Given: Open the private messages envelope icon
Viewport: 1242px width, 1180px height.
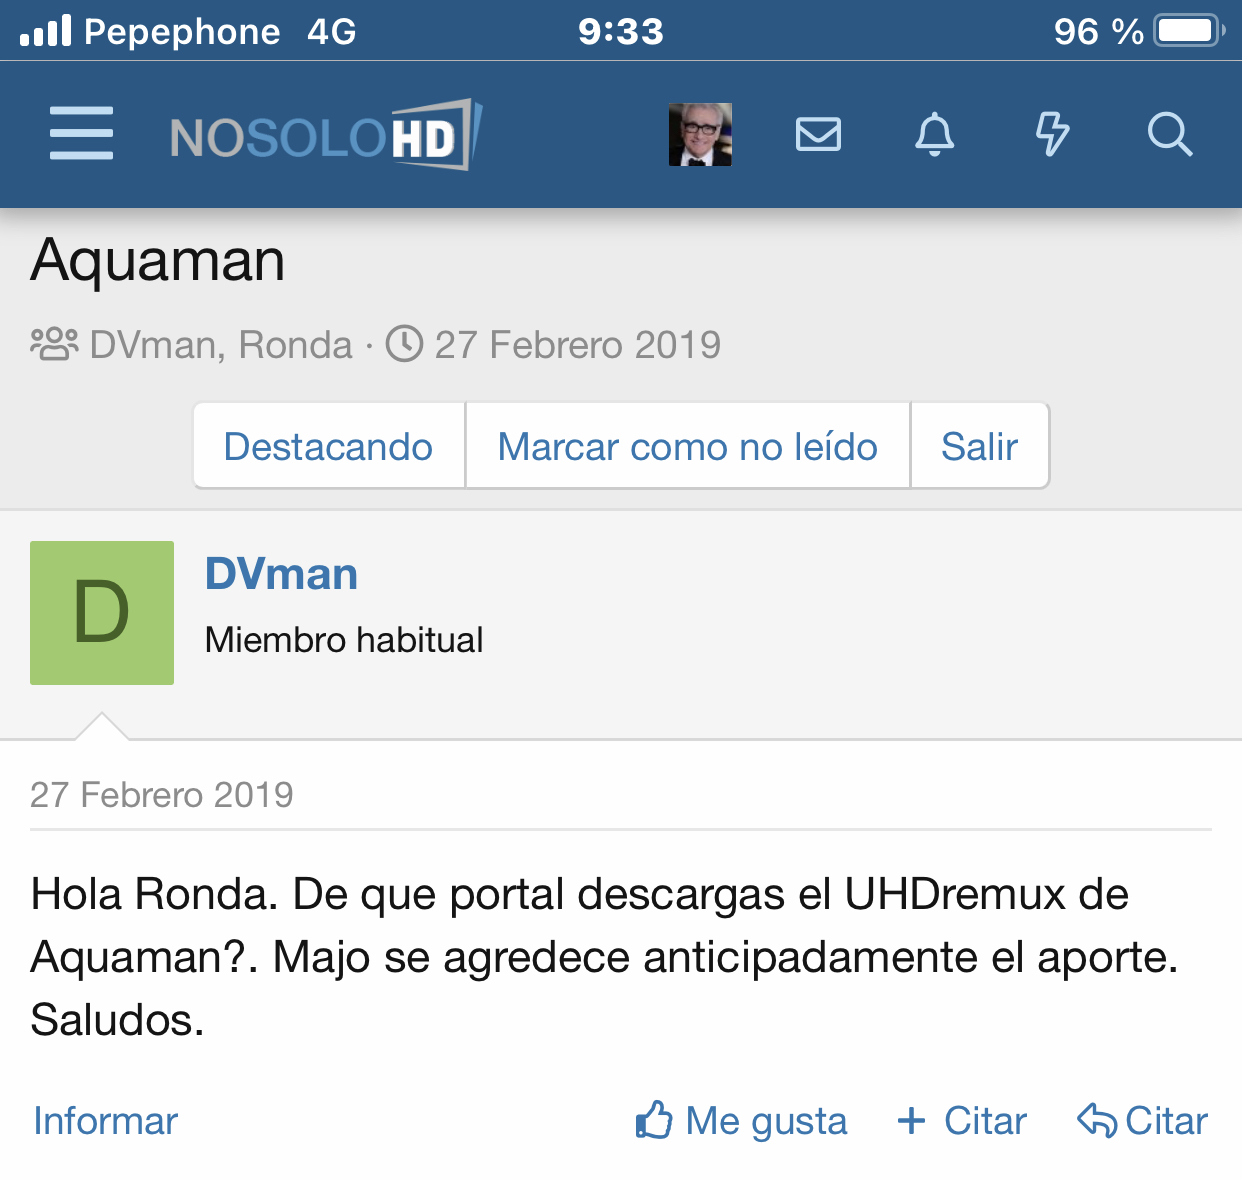Looking at the screenshot, I should coord(818,134).
